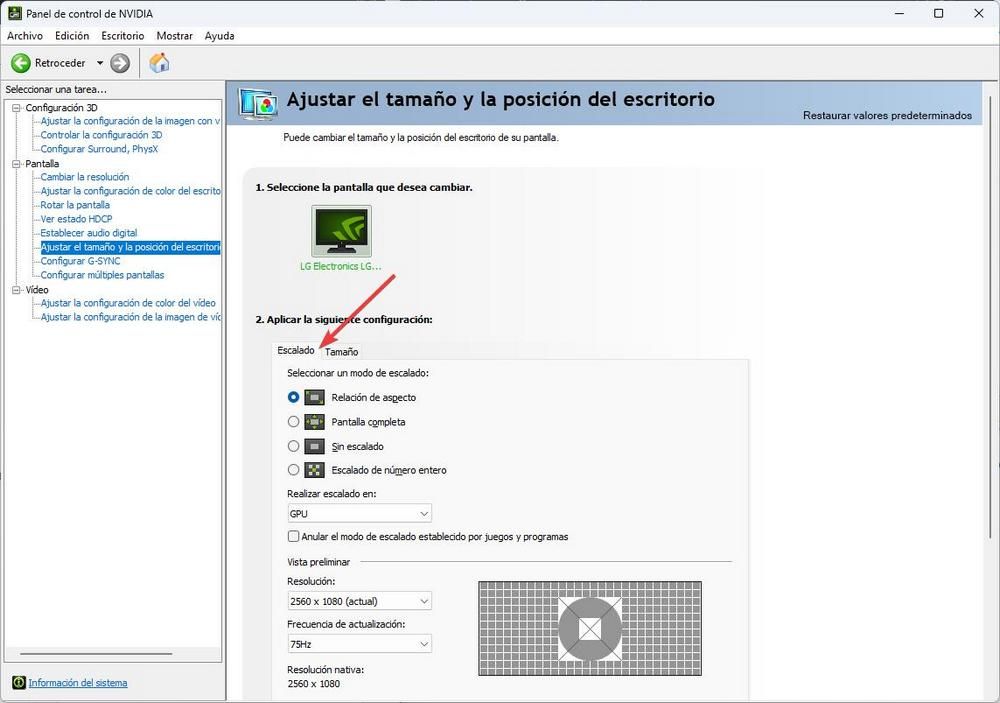Open the Archivo menu
The width and height of the screenshot is (1000, 703).
click(x=25, y=36)
